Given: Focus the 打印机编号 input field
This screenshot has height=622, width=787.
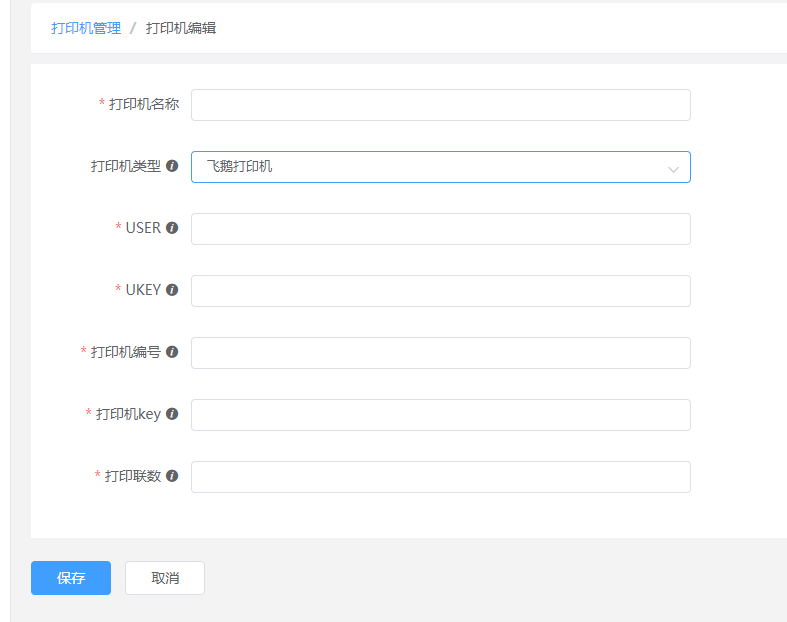Looking at the screenshot, I should click(x=441, y=353).
